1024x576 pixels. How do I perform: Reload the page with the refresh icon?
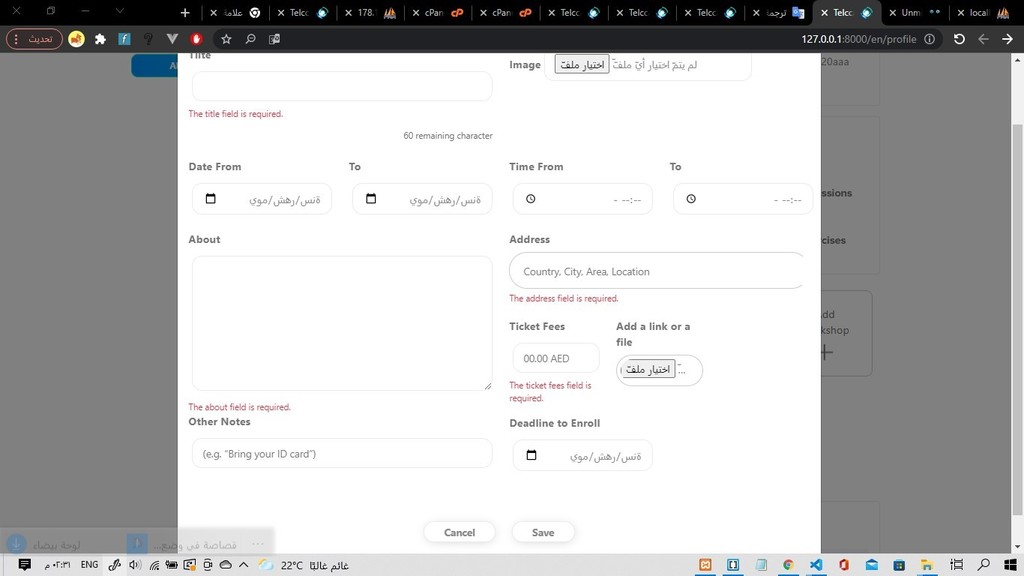[959, 39]
